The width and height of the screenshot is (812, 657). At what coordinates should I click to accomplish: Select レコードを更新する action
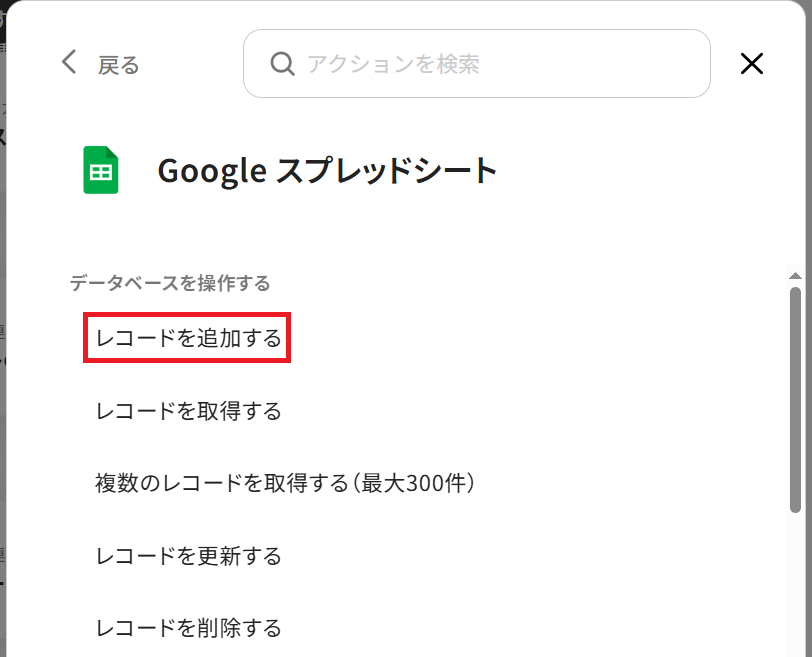pyautogui.click(x=188, y=556)
